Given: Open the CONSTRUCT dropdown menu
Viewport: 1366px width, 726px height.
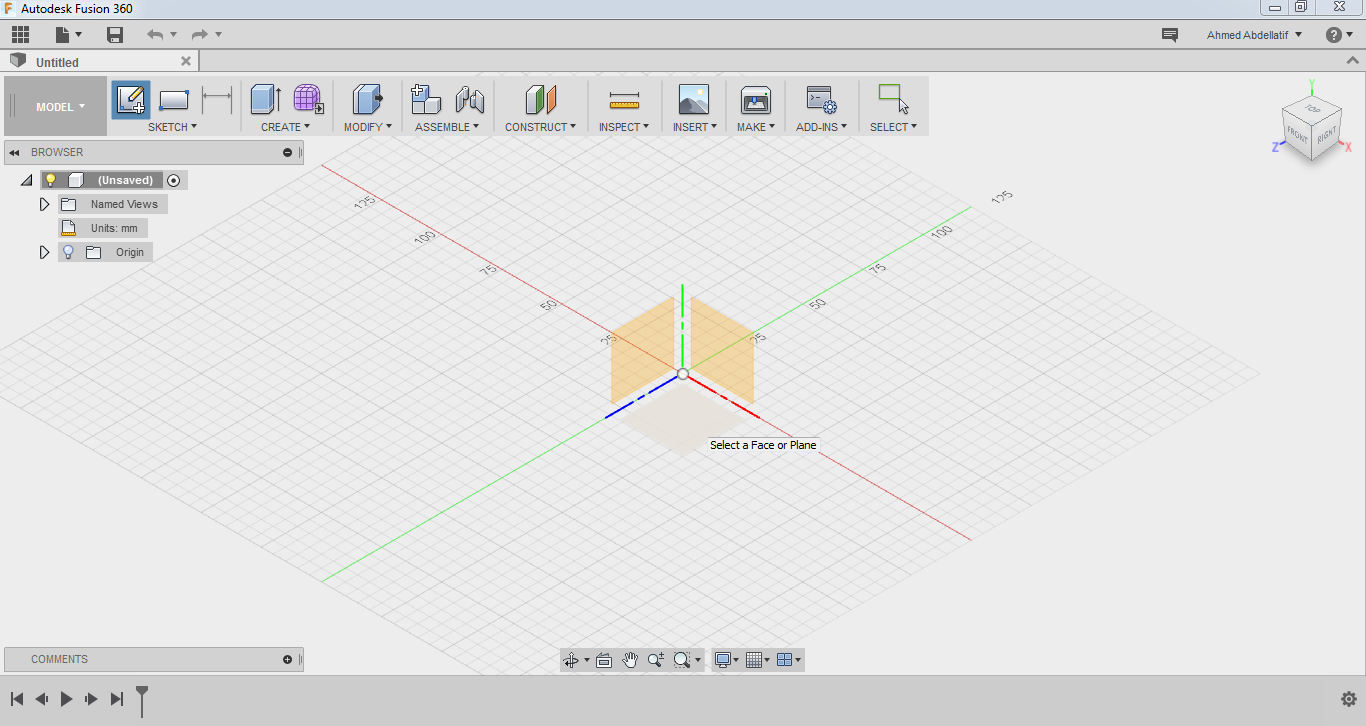Looking at the screenshot, I should coord(540,127).
